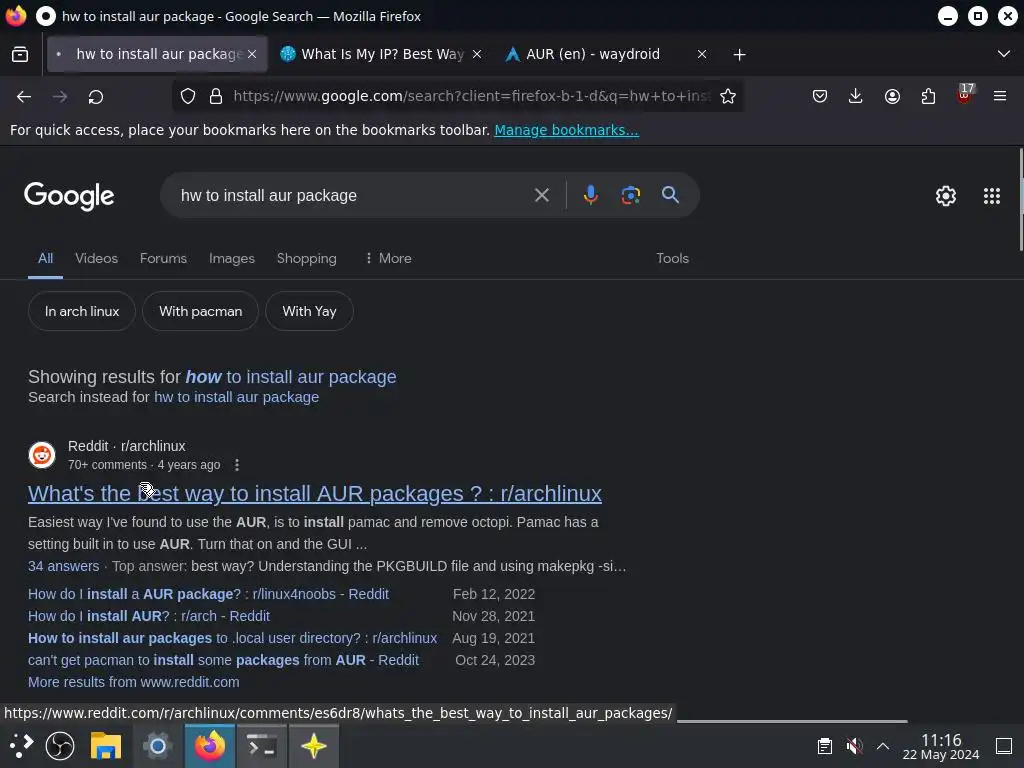
Task: Open How do I install AUR r/arch link
Action: [x=149, y=616]
